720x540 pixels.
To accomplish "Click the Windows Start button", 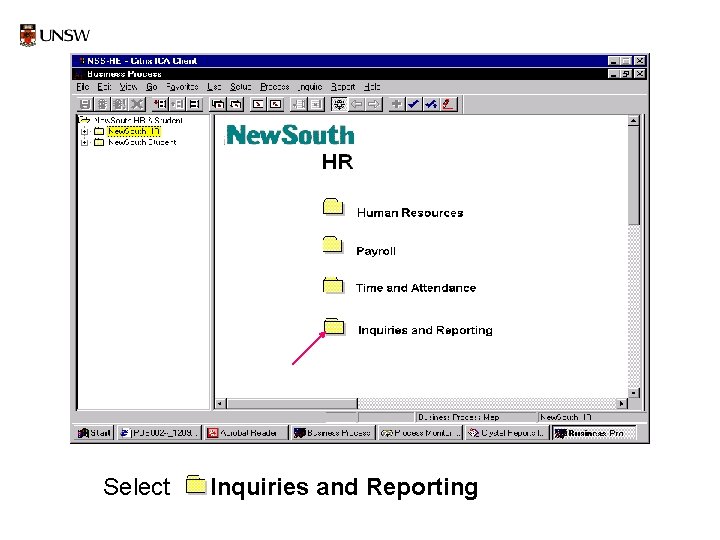I will coord(94,433).
